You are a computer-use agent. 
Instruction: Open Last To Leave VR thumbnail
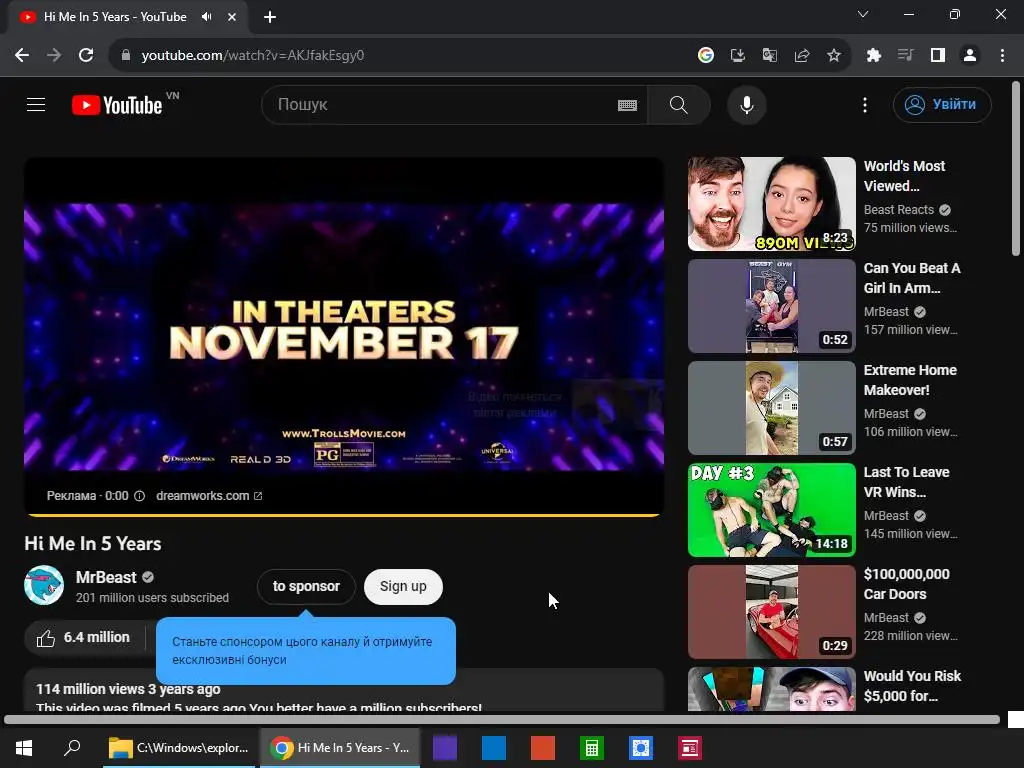[772, 510]
